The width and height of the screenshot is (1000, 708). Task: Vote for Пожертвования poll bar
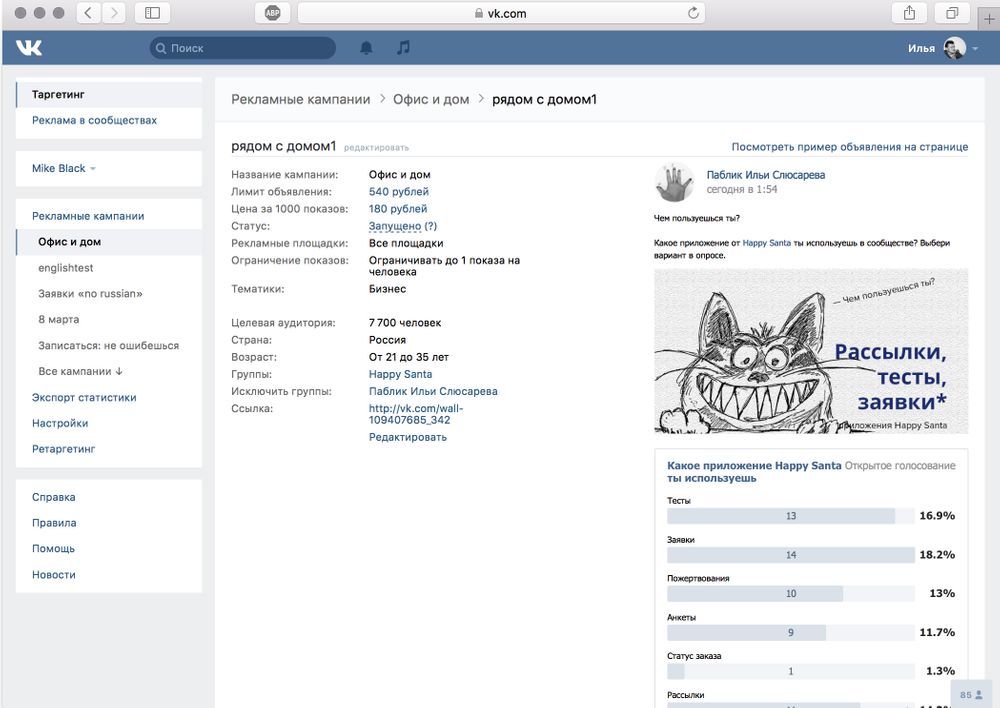click(791, 593)
